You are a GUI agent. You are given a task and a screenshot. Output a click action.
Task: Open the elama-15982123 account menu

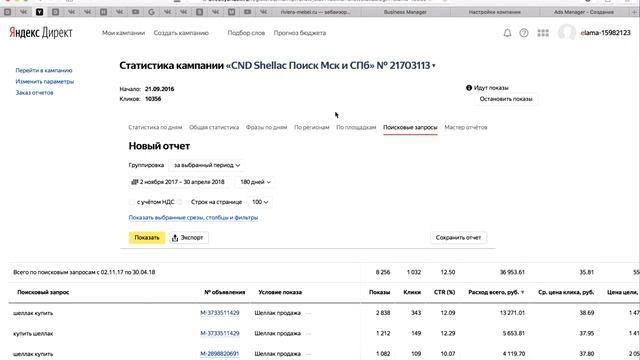[x=605, y=33]
